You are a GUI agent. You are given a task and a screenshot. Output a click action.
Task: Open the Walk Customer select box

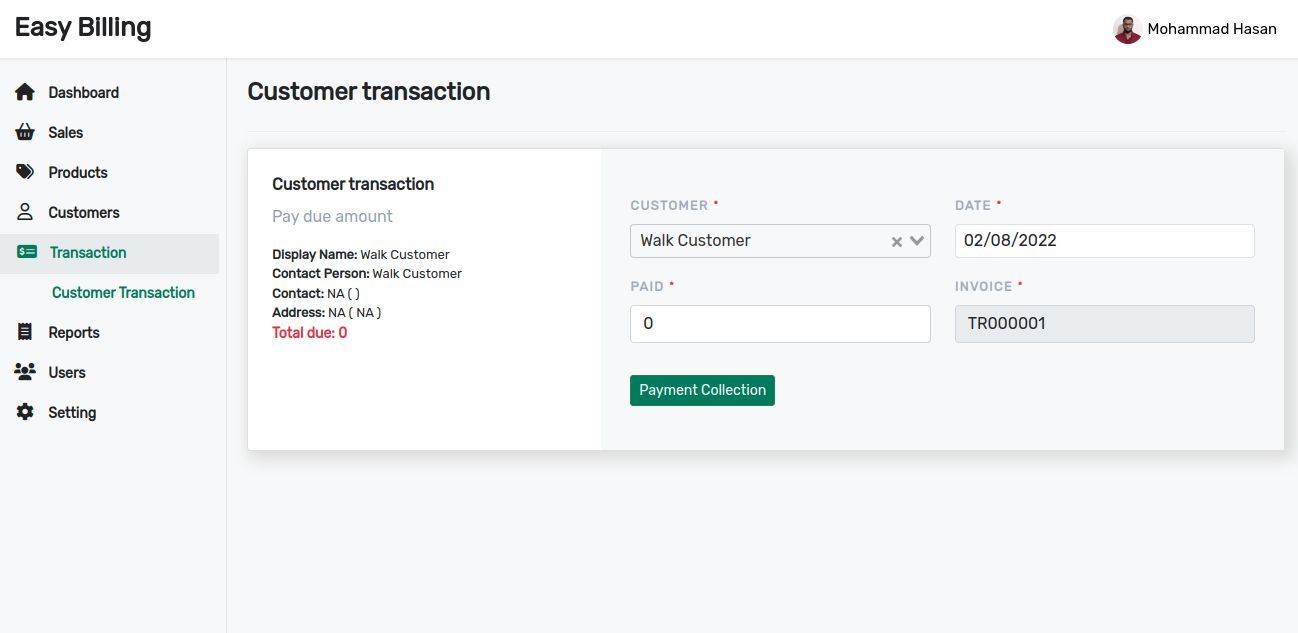click(780, 241)
